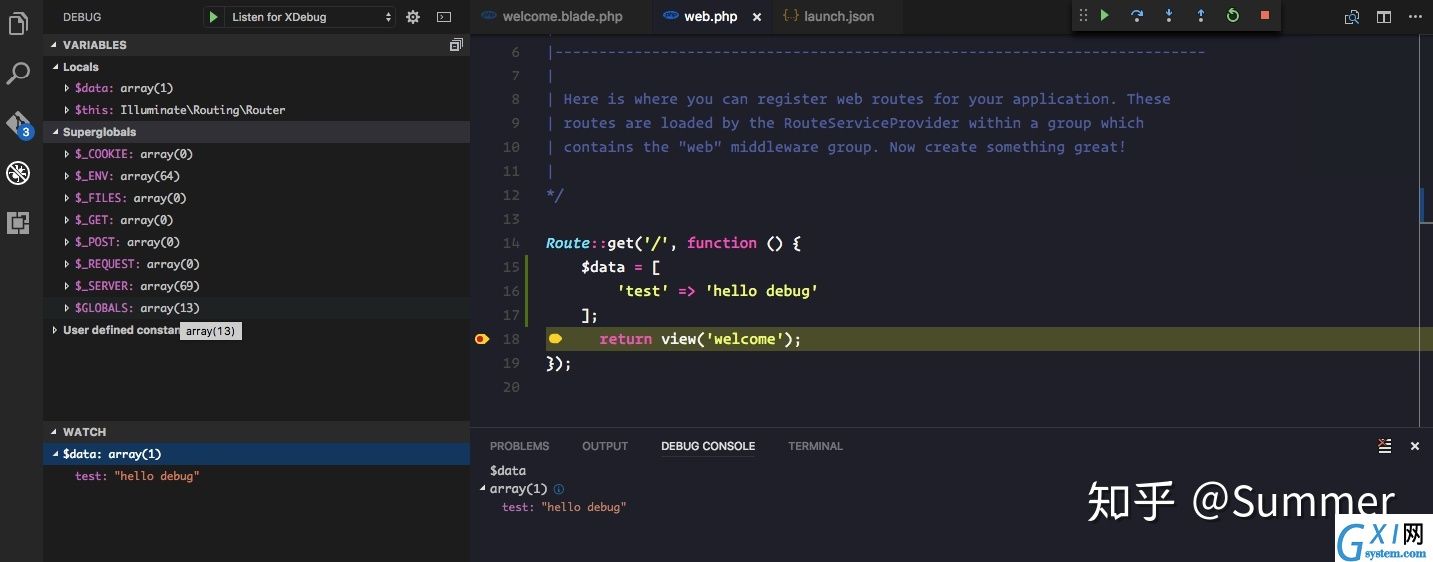Image resolution: width=1433 pixels, height=562 pixels.
Task: Open the OUTPUT panel tab
Action: pos(605,446)
